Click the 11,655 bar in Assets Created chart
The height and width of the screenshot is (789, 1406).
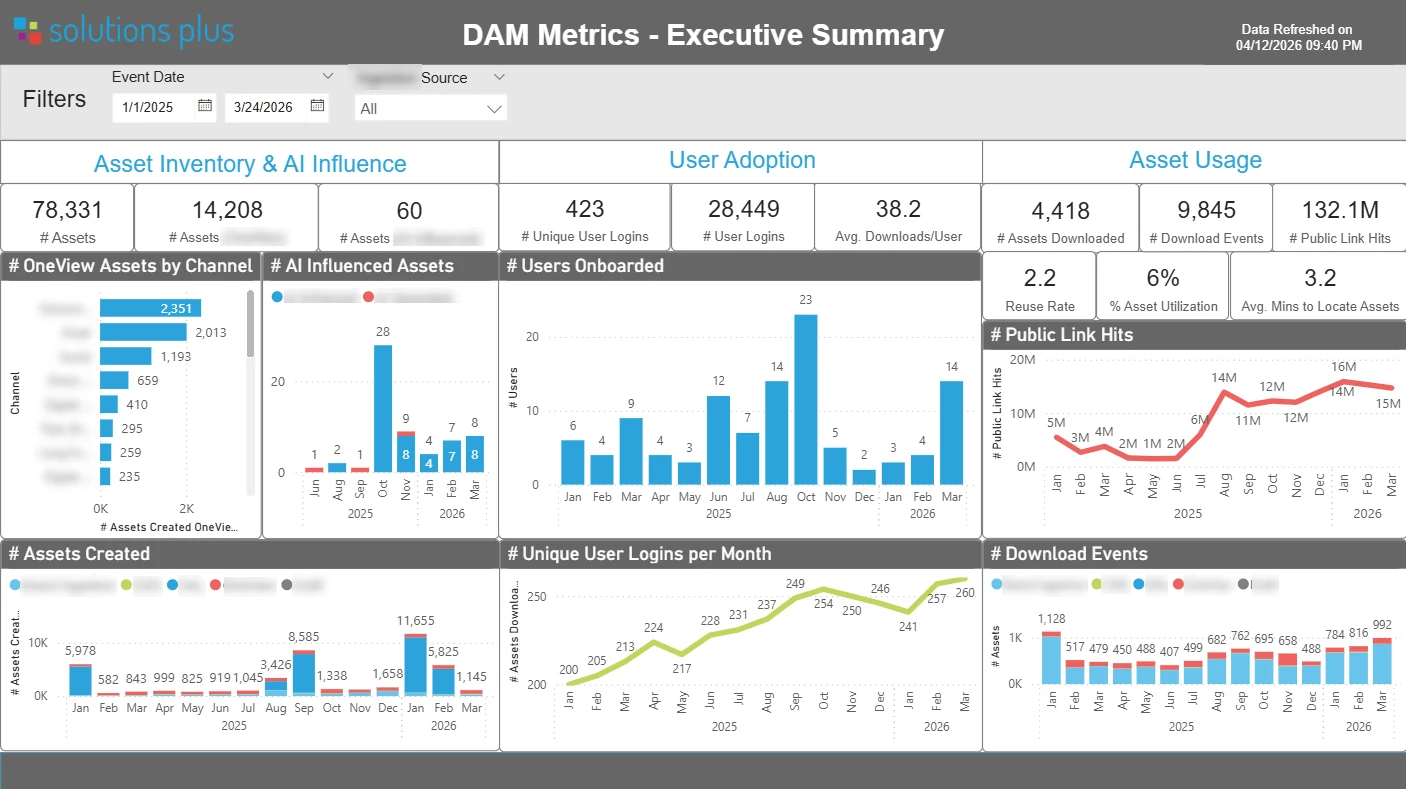(x=415, y=664)
